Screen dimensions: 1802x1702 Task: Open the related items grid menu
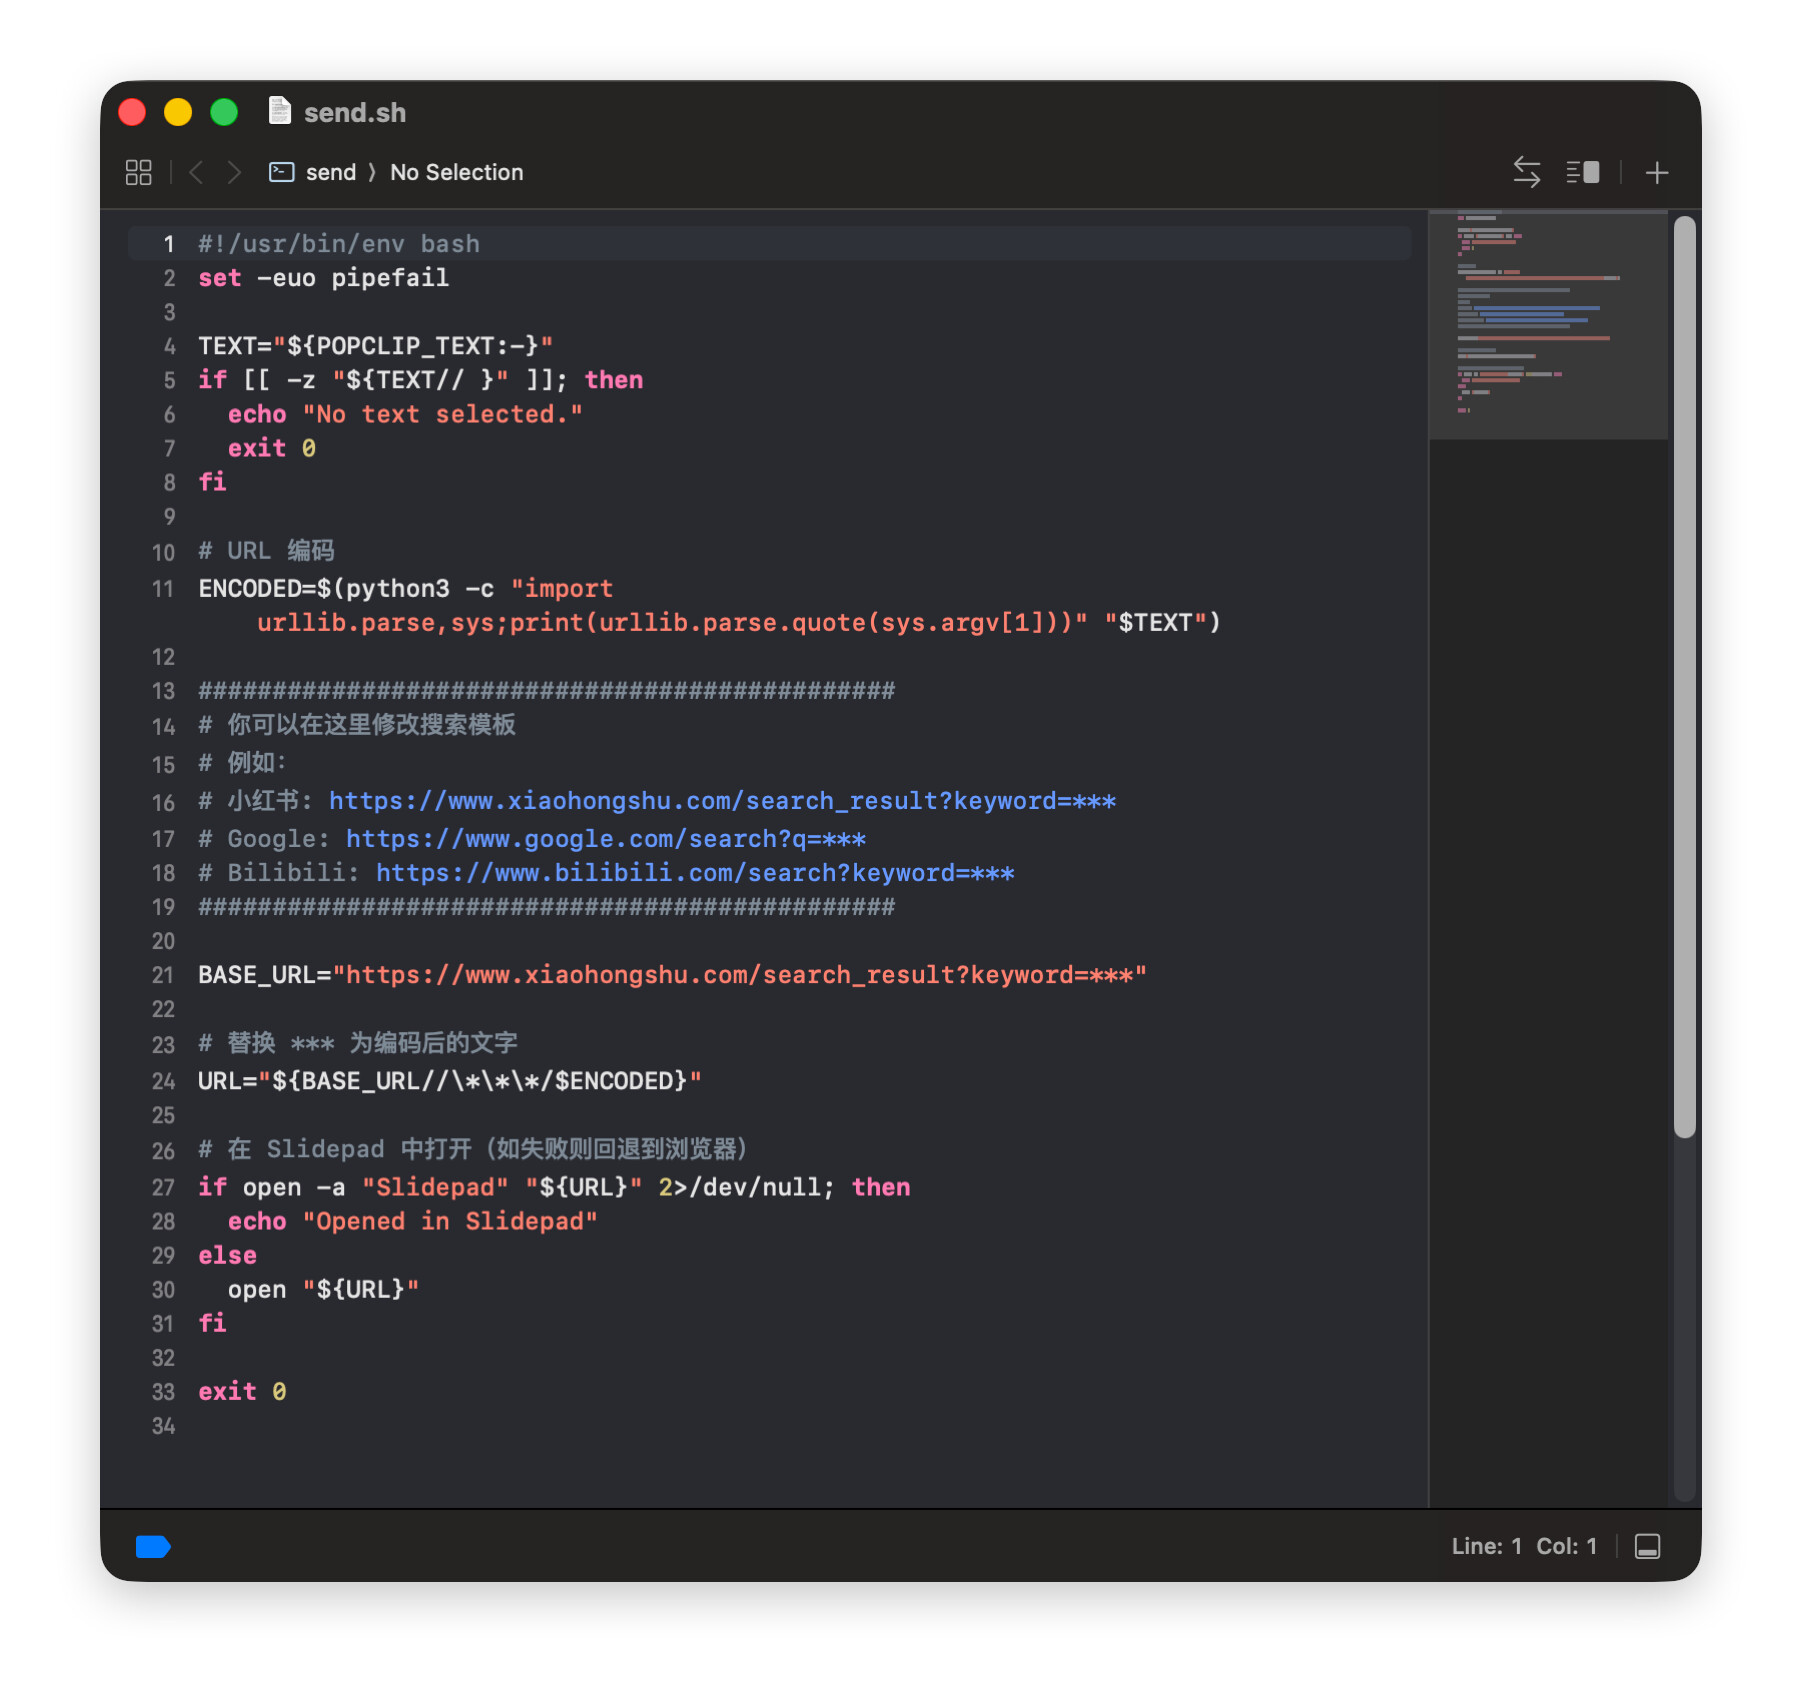pyautogui.click(x=138, y=172)
